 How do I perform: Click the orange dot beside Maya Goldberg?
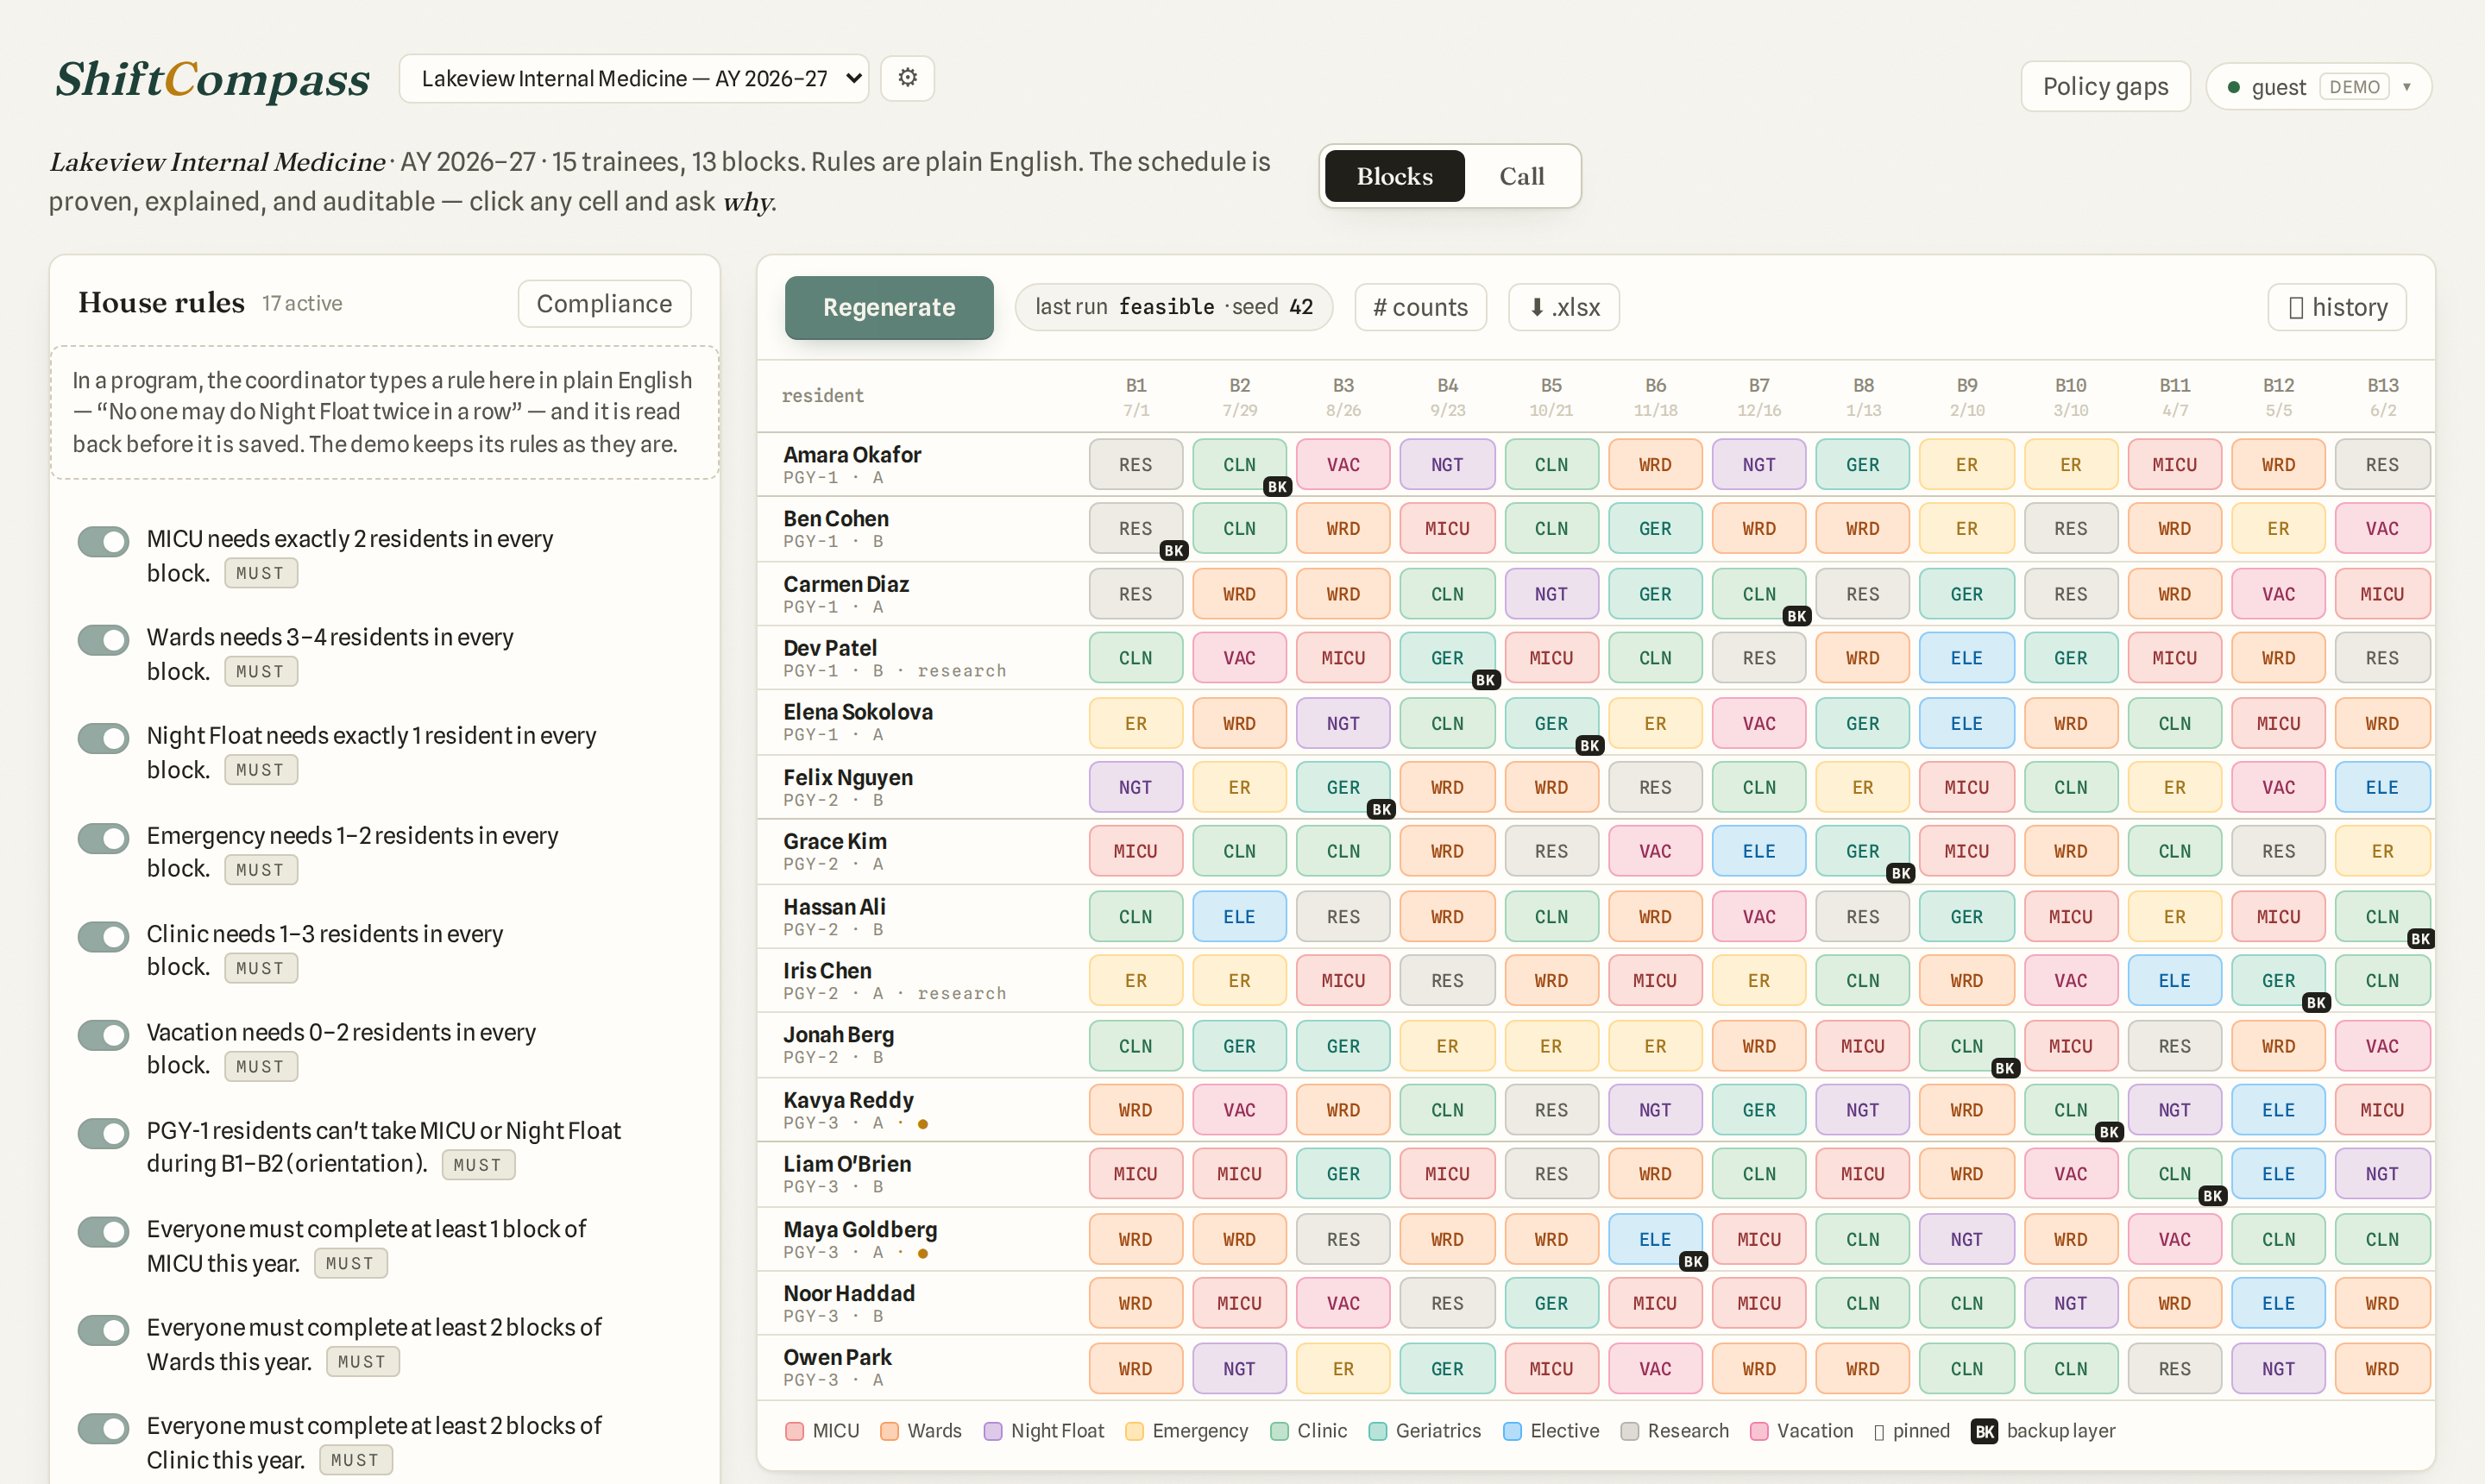[923, 1253]
